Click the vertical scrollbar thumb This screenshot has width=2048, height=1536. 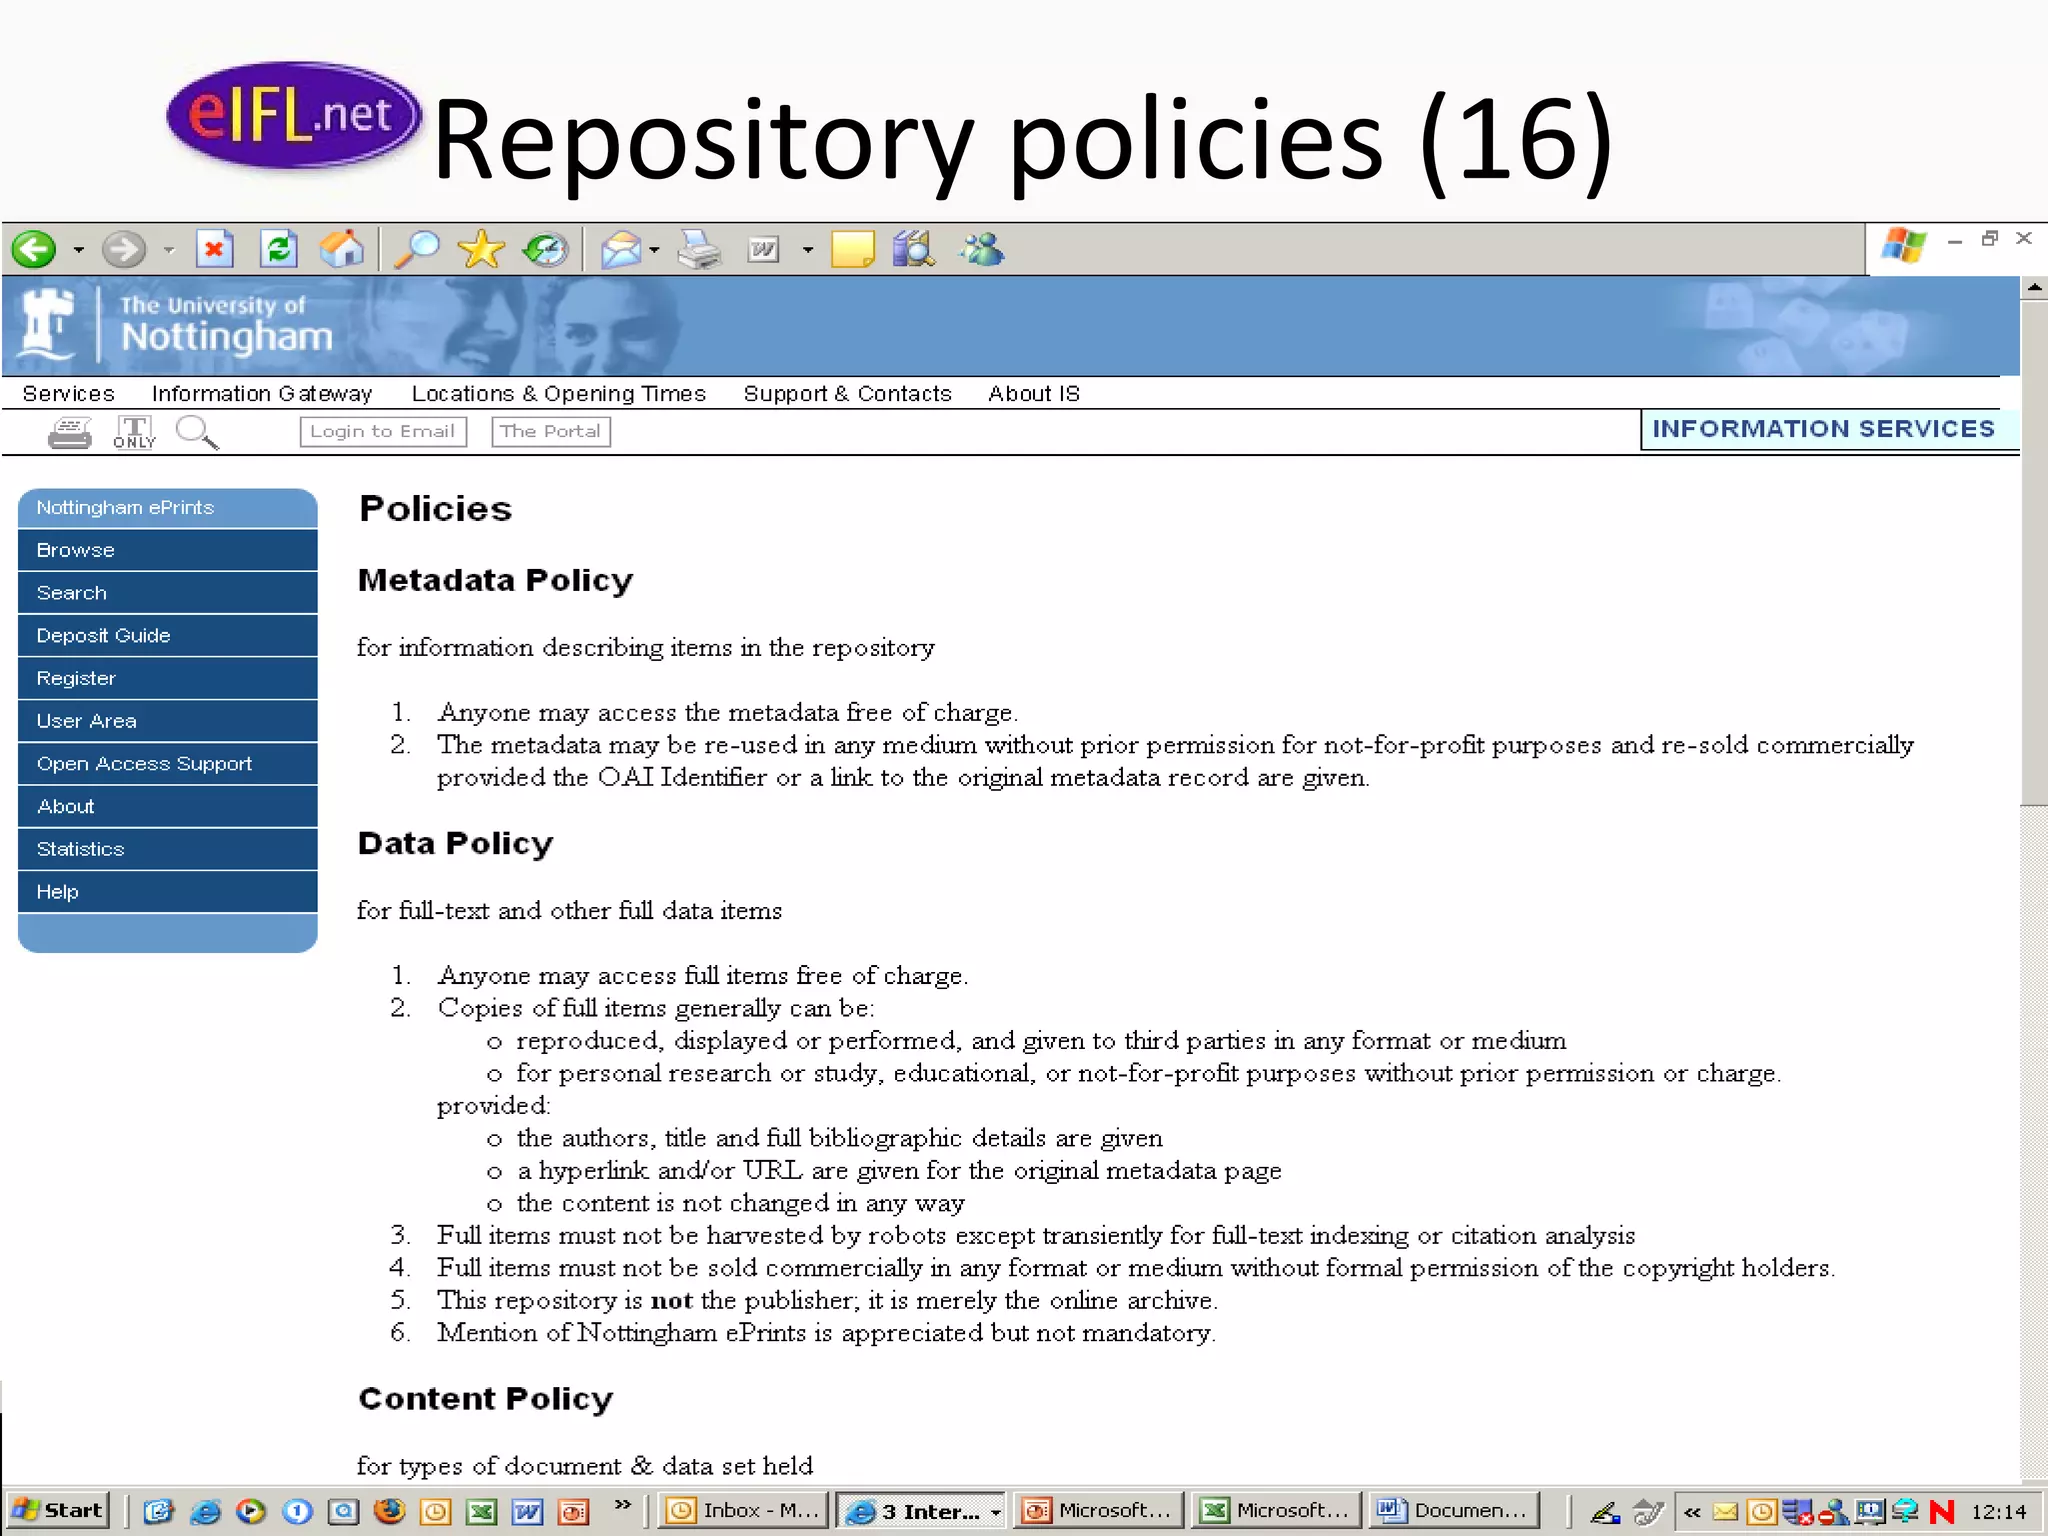point(2034,553)
